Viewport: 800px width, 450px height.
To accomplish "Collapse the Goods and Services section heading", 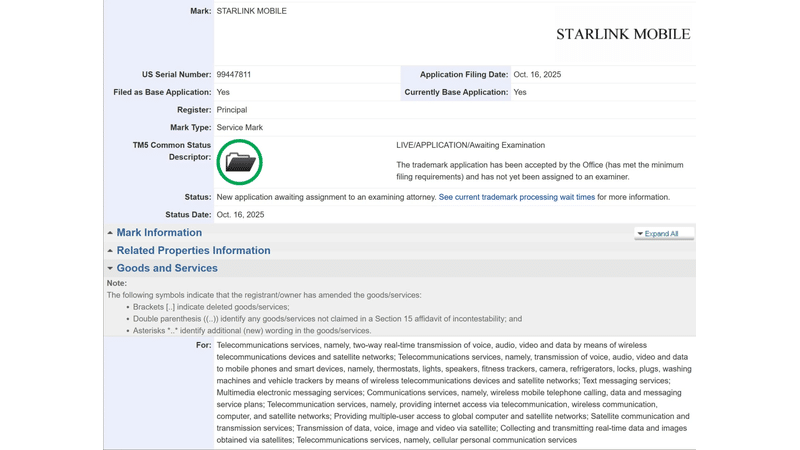I will 167,269.
